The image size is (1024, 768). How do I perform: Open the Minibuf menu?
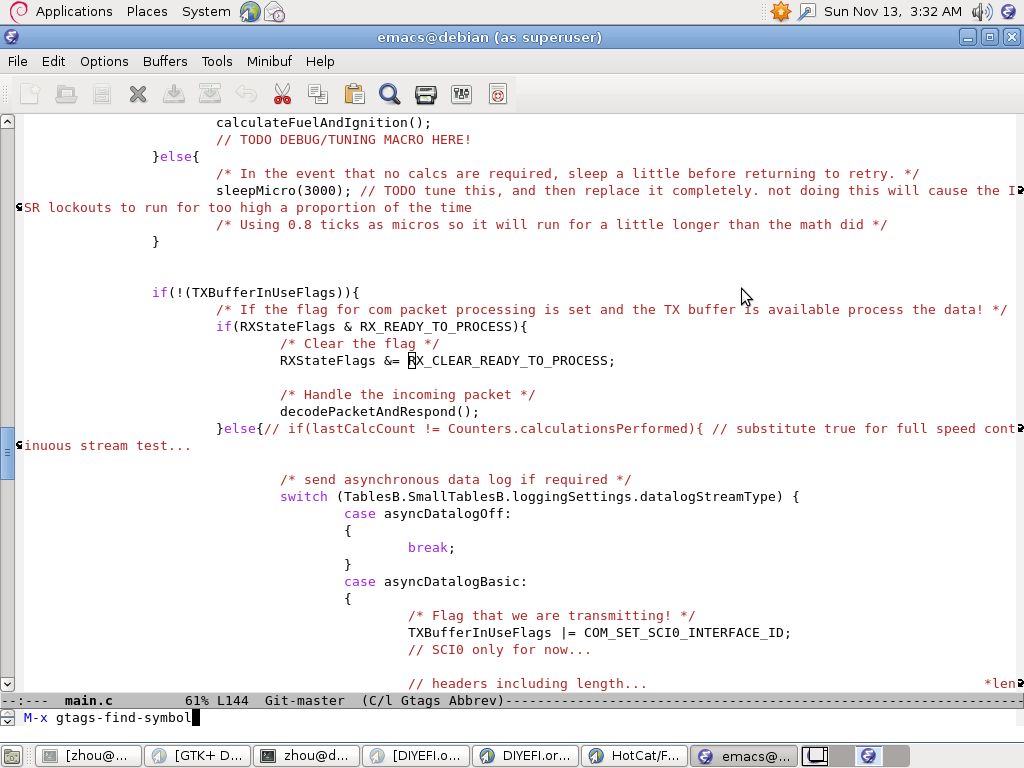(x=269, y=61)
